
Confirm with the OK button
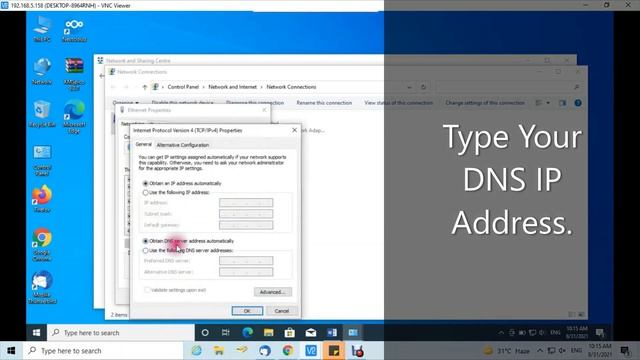(247, 311)
